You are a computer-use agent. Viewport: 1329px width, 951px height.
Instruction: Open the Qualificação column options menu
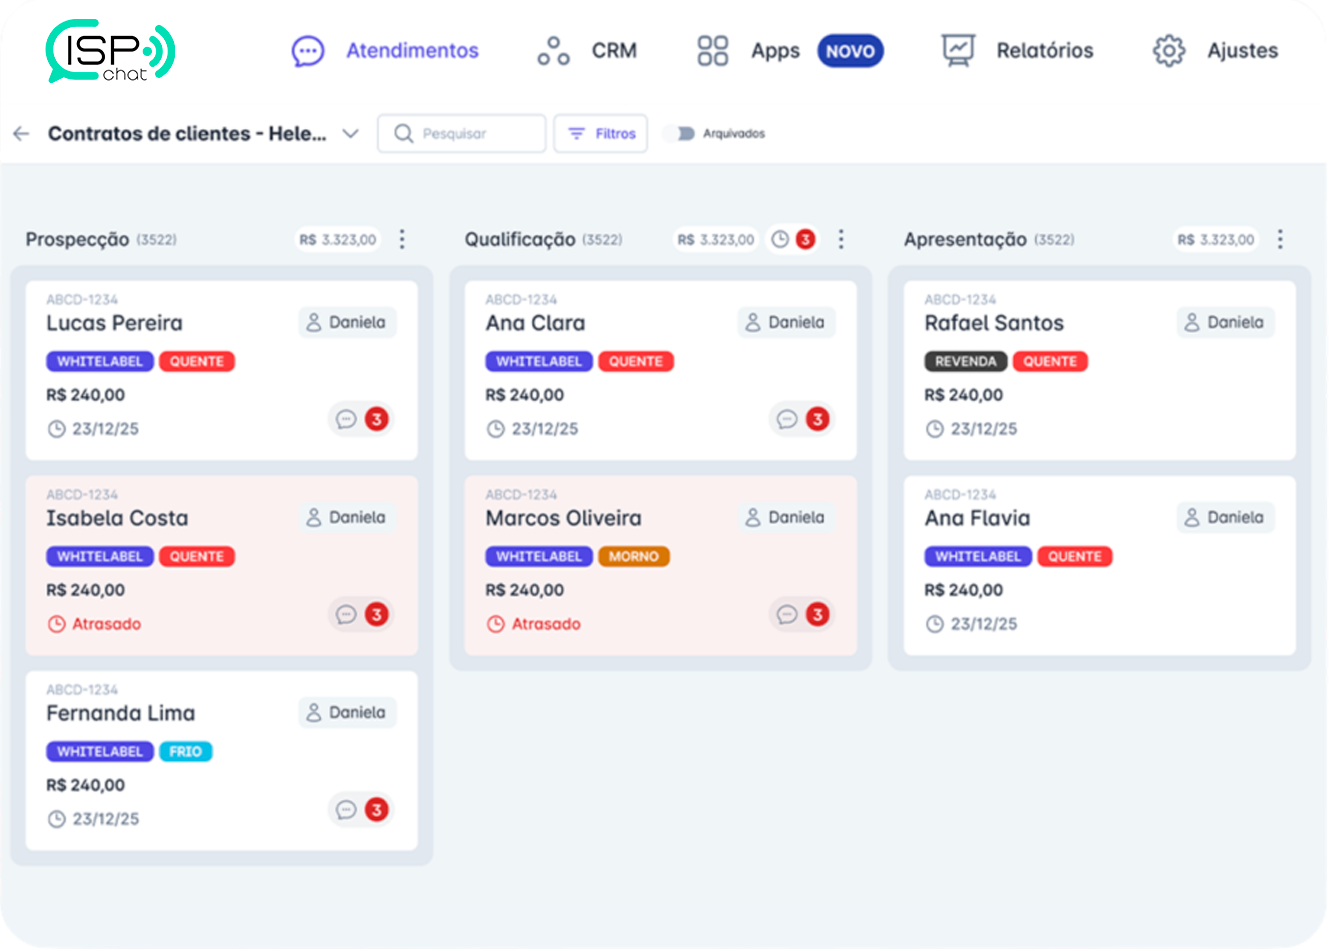pos(841,239)
